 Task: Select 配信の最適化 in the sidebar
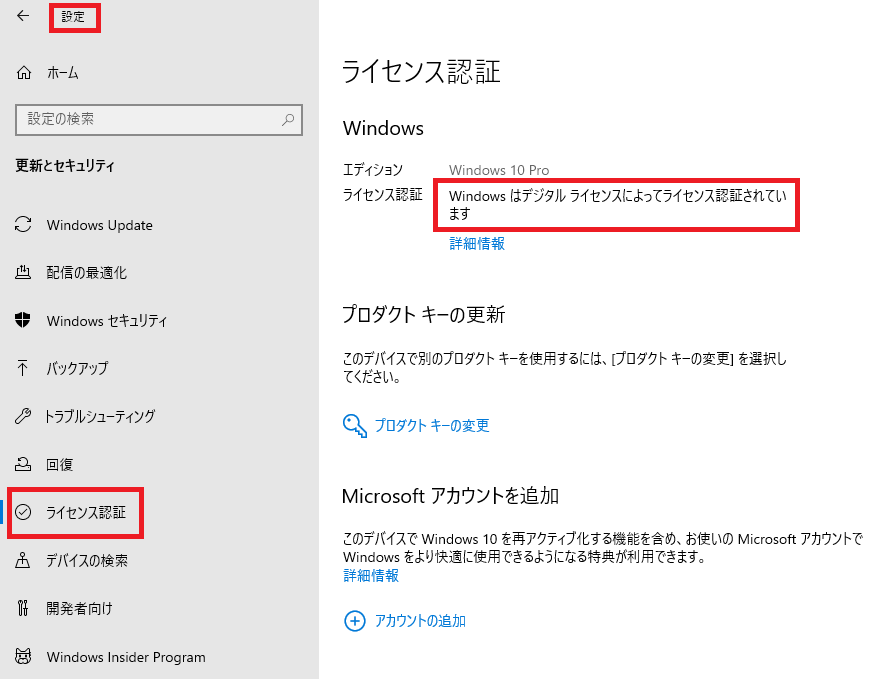(86, 273)
